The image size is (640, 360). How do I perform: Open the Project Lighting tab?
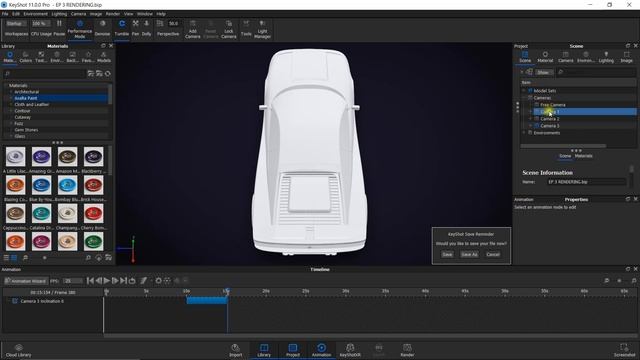click(x=606, y=57)
